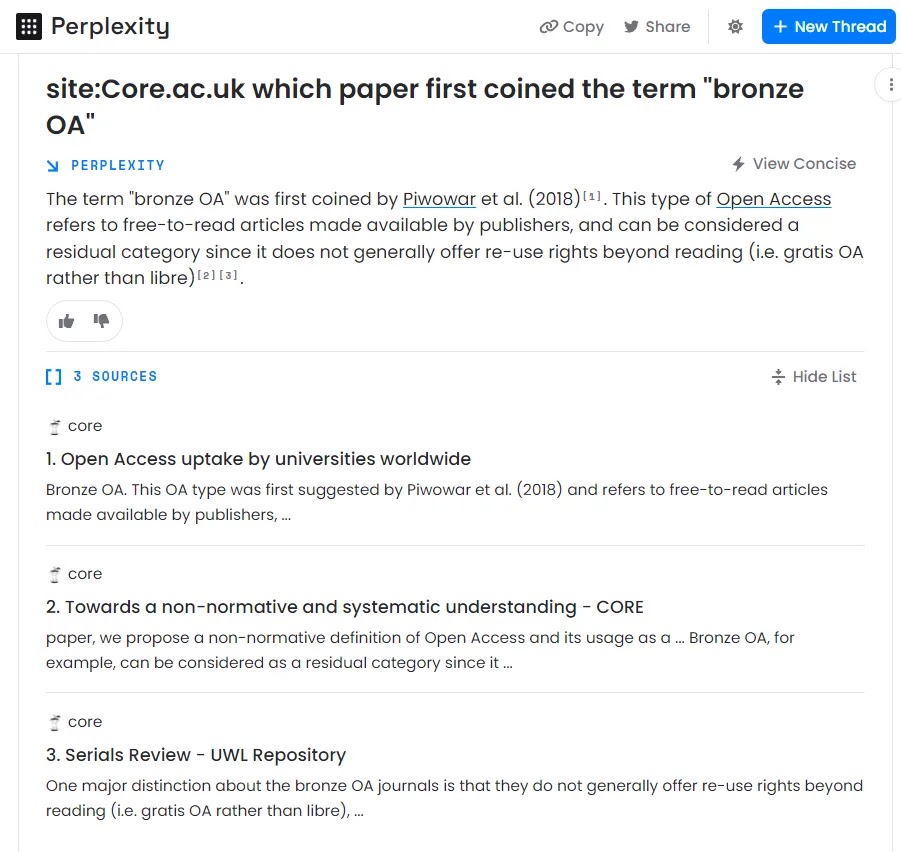
Task: Open source Towards a non-normative and systematic understanding
Action: (345, 607)
